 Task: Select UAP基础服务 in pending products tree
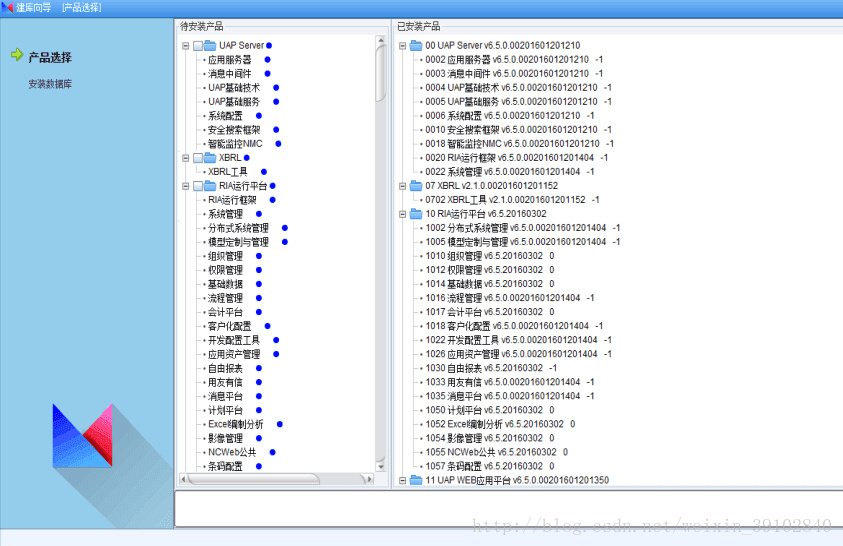pos(234,102)
